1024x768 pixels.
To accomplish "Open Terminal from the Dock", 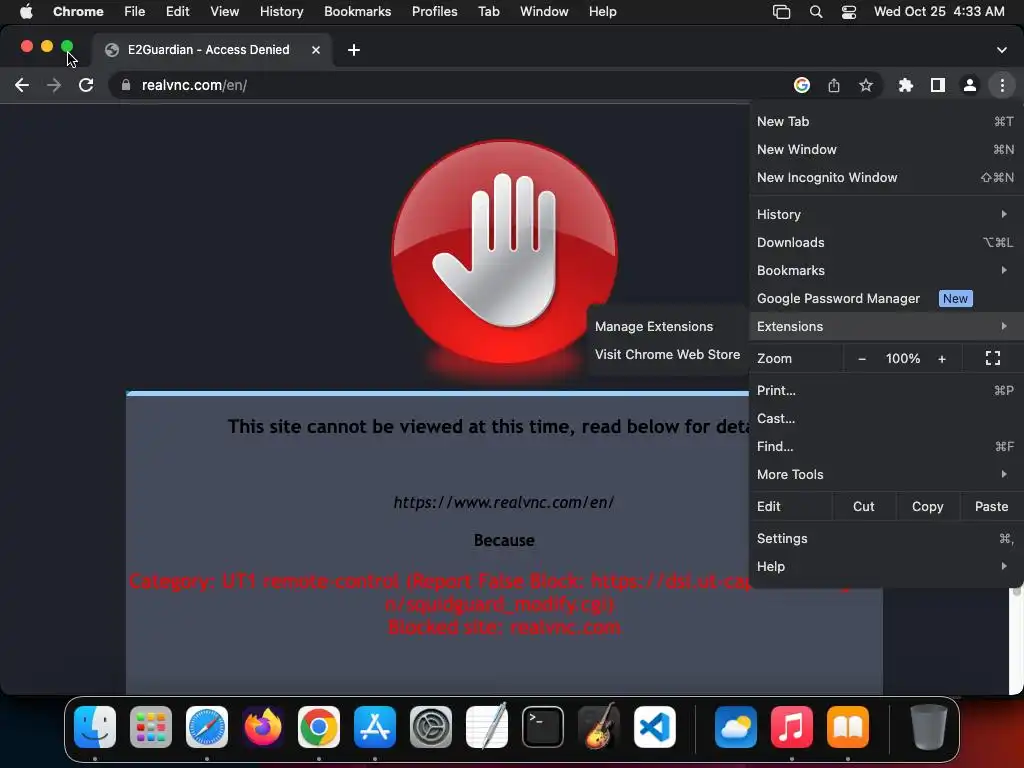I will (x=543, y=727).
